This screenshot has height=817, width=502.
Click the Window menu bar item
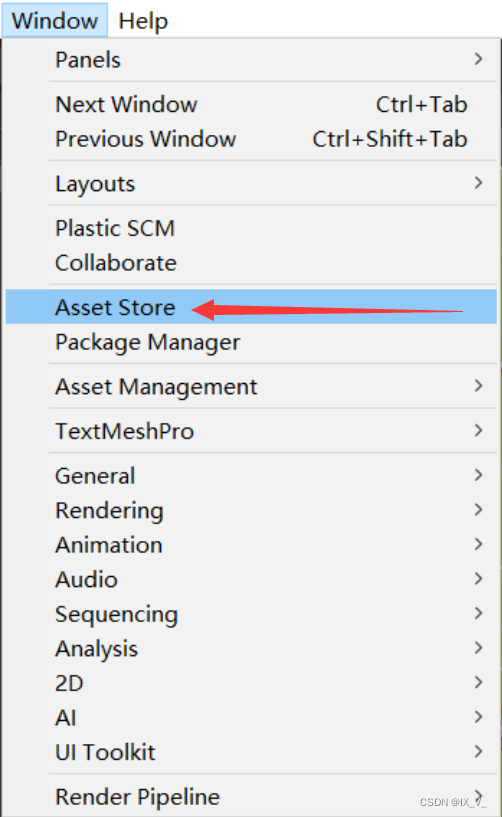click(x=55, y=20)
